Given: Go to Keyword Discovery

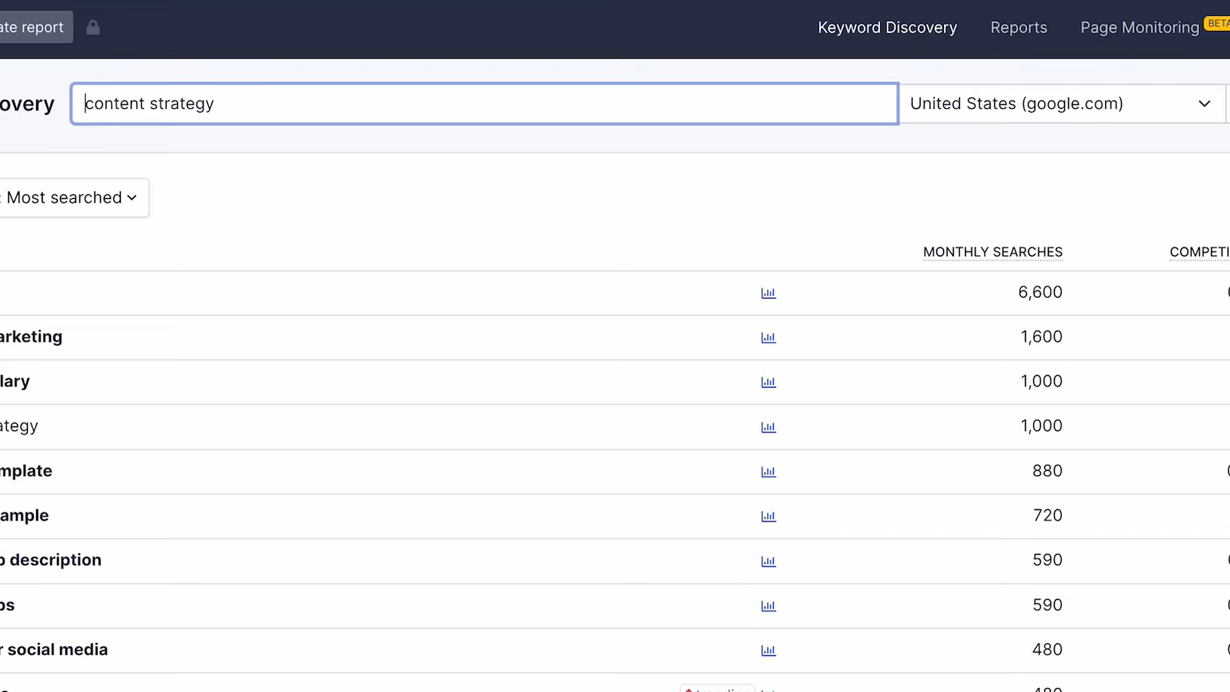Looking at the screenshot, I should pyautogui.click(x=887, y=27).
